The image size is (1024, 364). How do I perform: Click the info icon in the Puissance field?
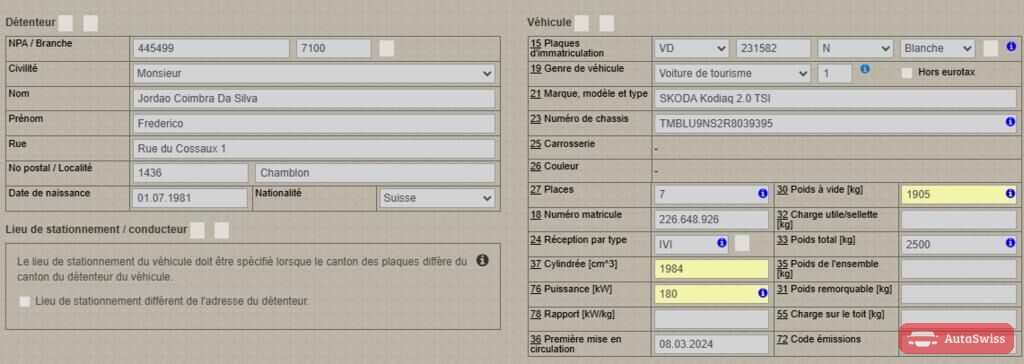pos(762,293)
